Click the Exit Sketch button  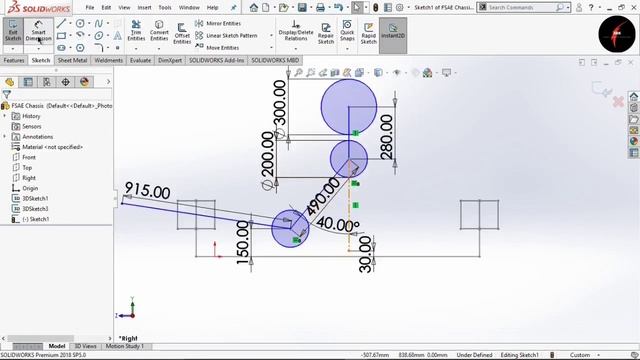click(x=13, y=31)
